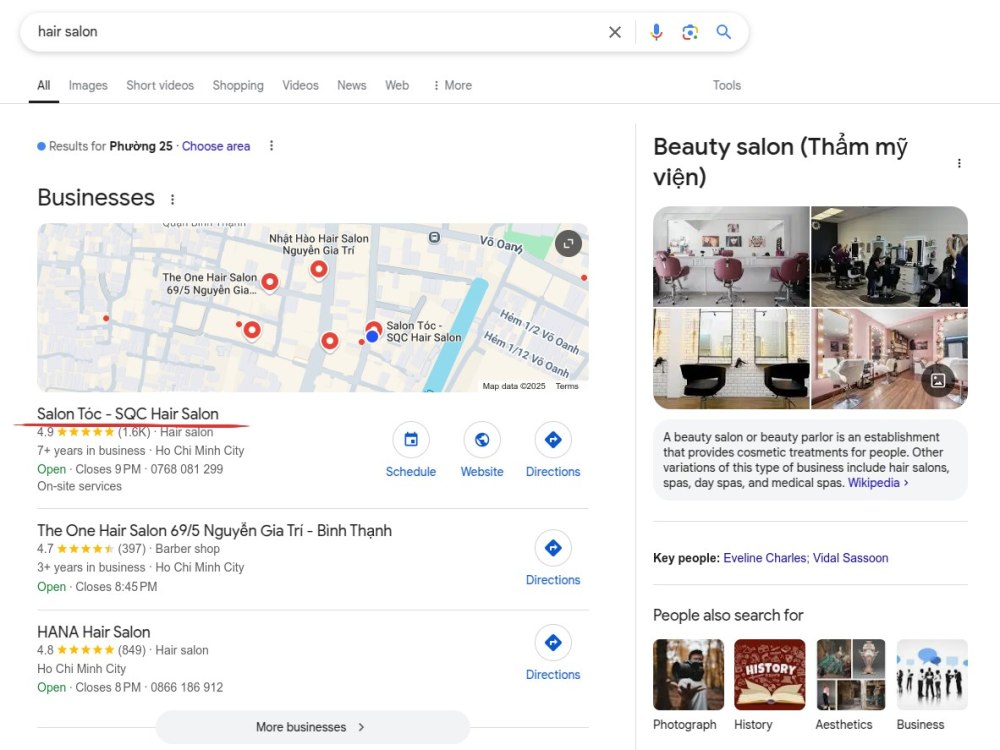Screen dimensions: 1000x750
Task: Click the Terms link on the map
Action: pyautogui.click(x=567, y=386)
